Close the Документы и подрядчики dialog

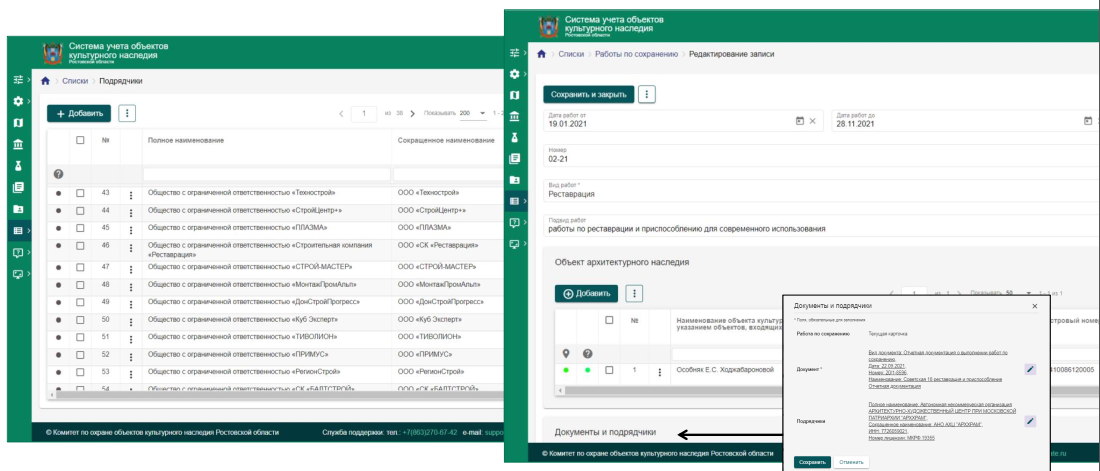[x=1034, y=306]
